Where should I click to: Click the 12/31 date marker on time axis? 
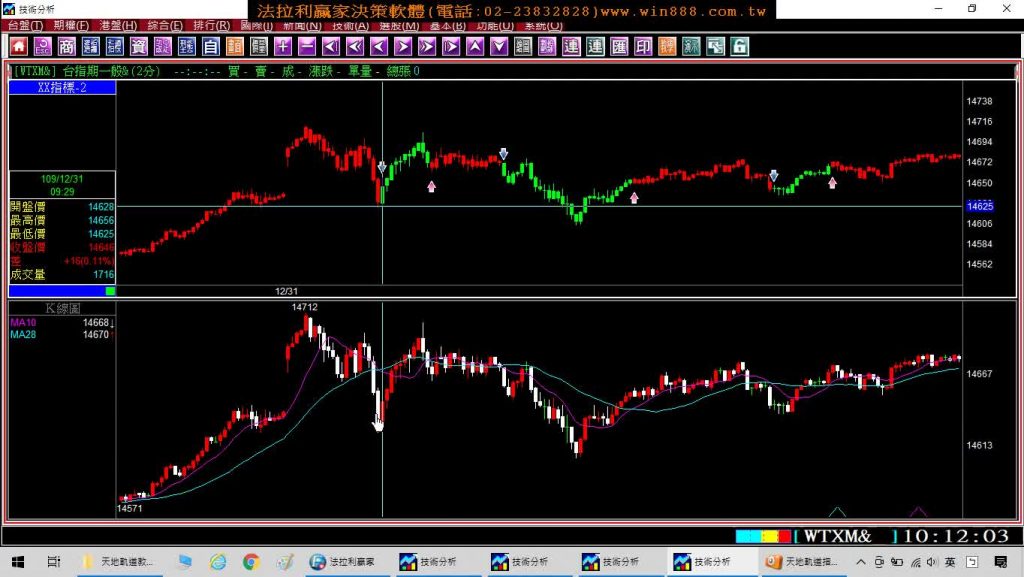(x=286, y=291)
